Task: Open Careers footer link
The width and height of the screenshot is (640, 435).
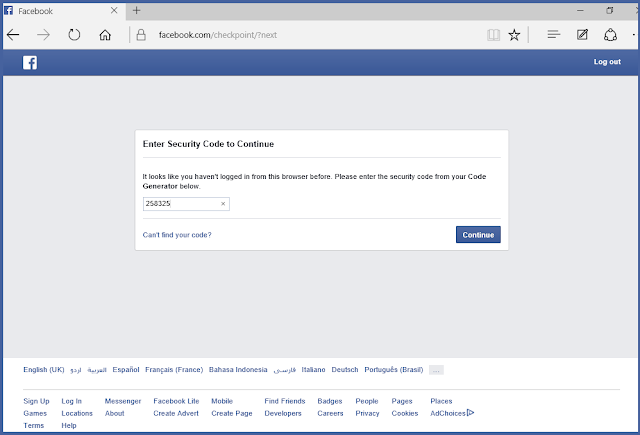Action: pyautogui.click(x=330, y=413)
